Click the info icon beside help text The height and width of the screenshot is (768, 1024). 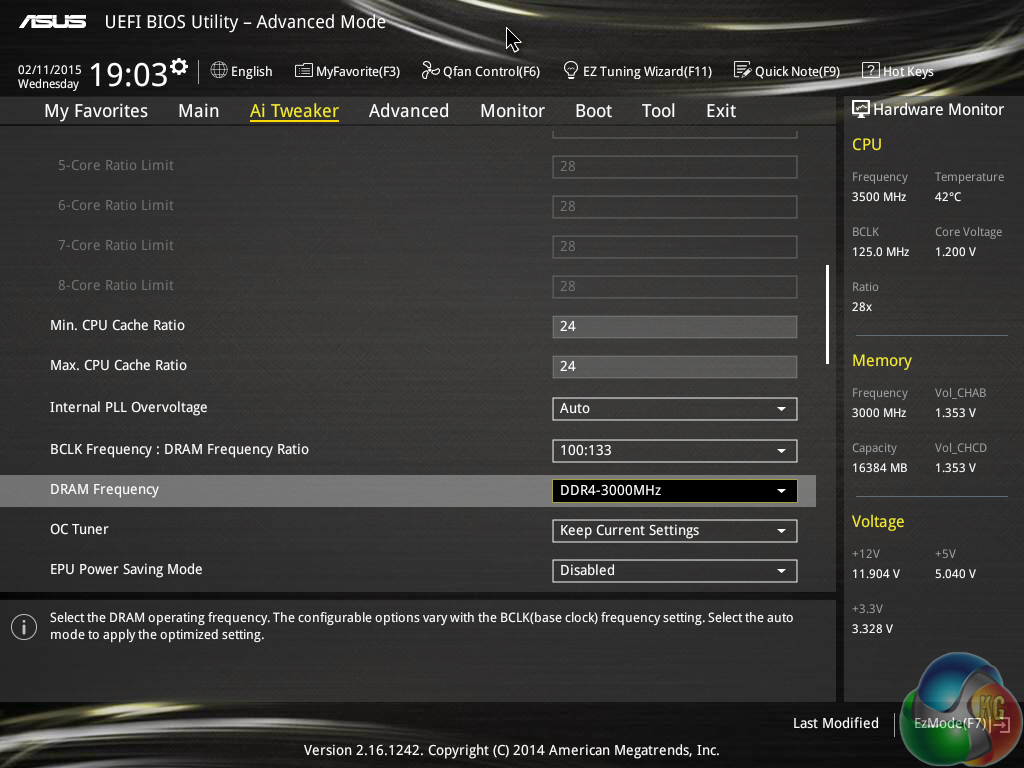click(x=24, y=627)
